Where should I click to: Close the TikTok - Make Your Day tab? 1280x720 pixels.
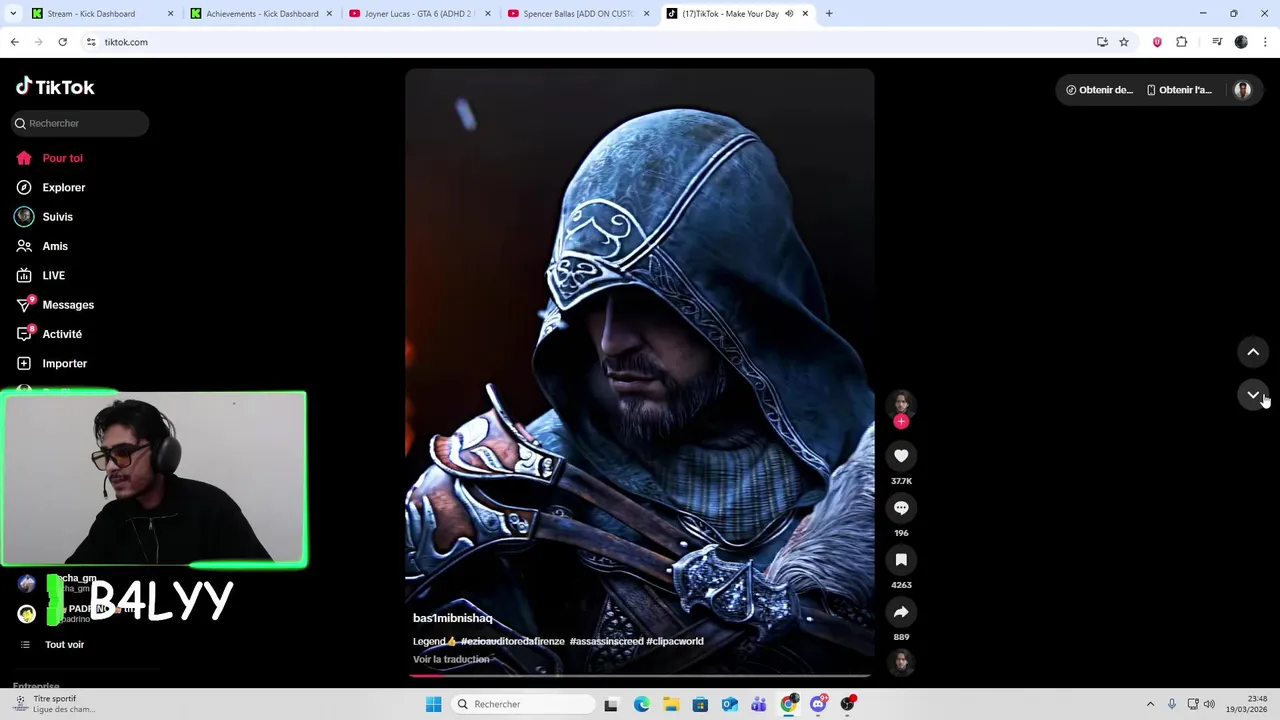(805, 14)
